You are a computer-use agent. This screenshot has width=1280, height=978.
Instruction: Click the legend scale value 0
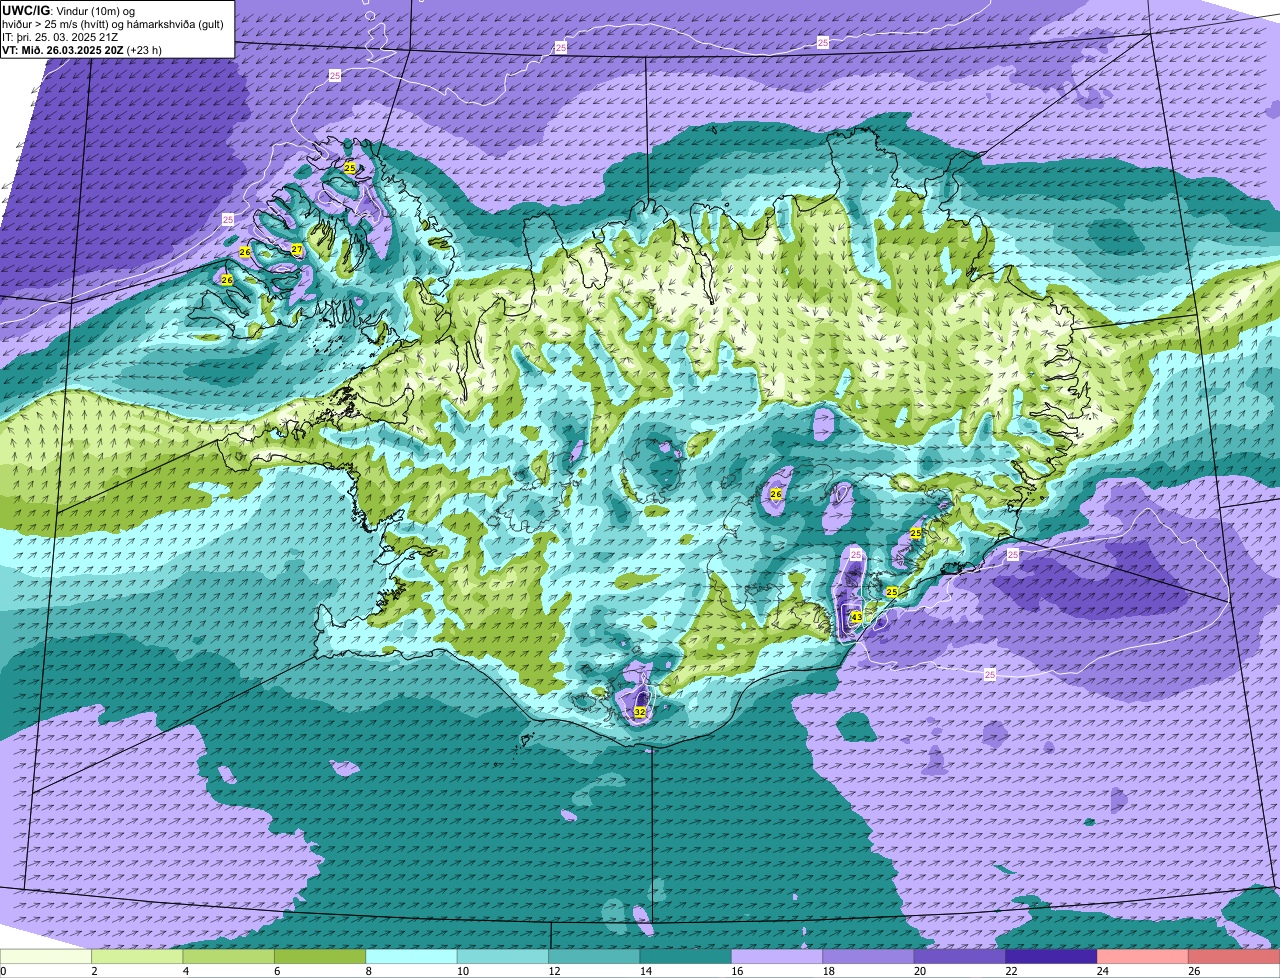3,971
